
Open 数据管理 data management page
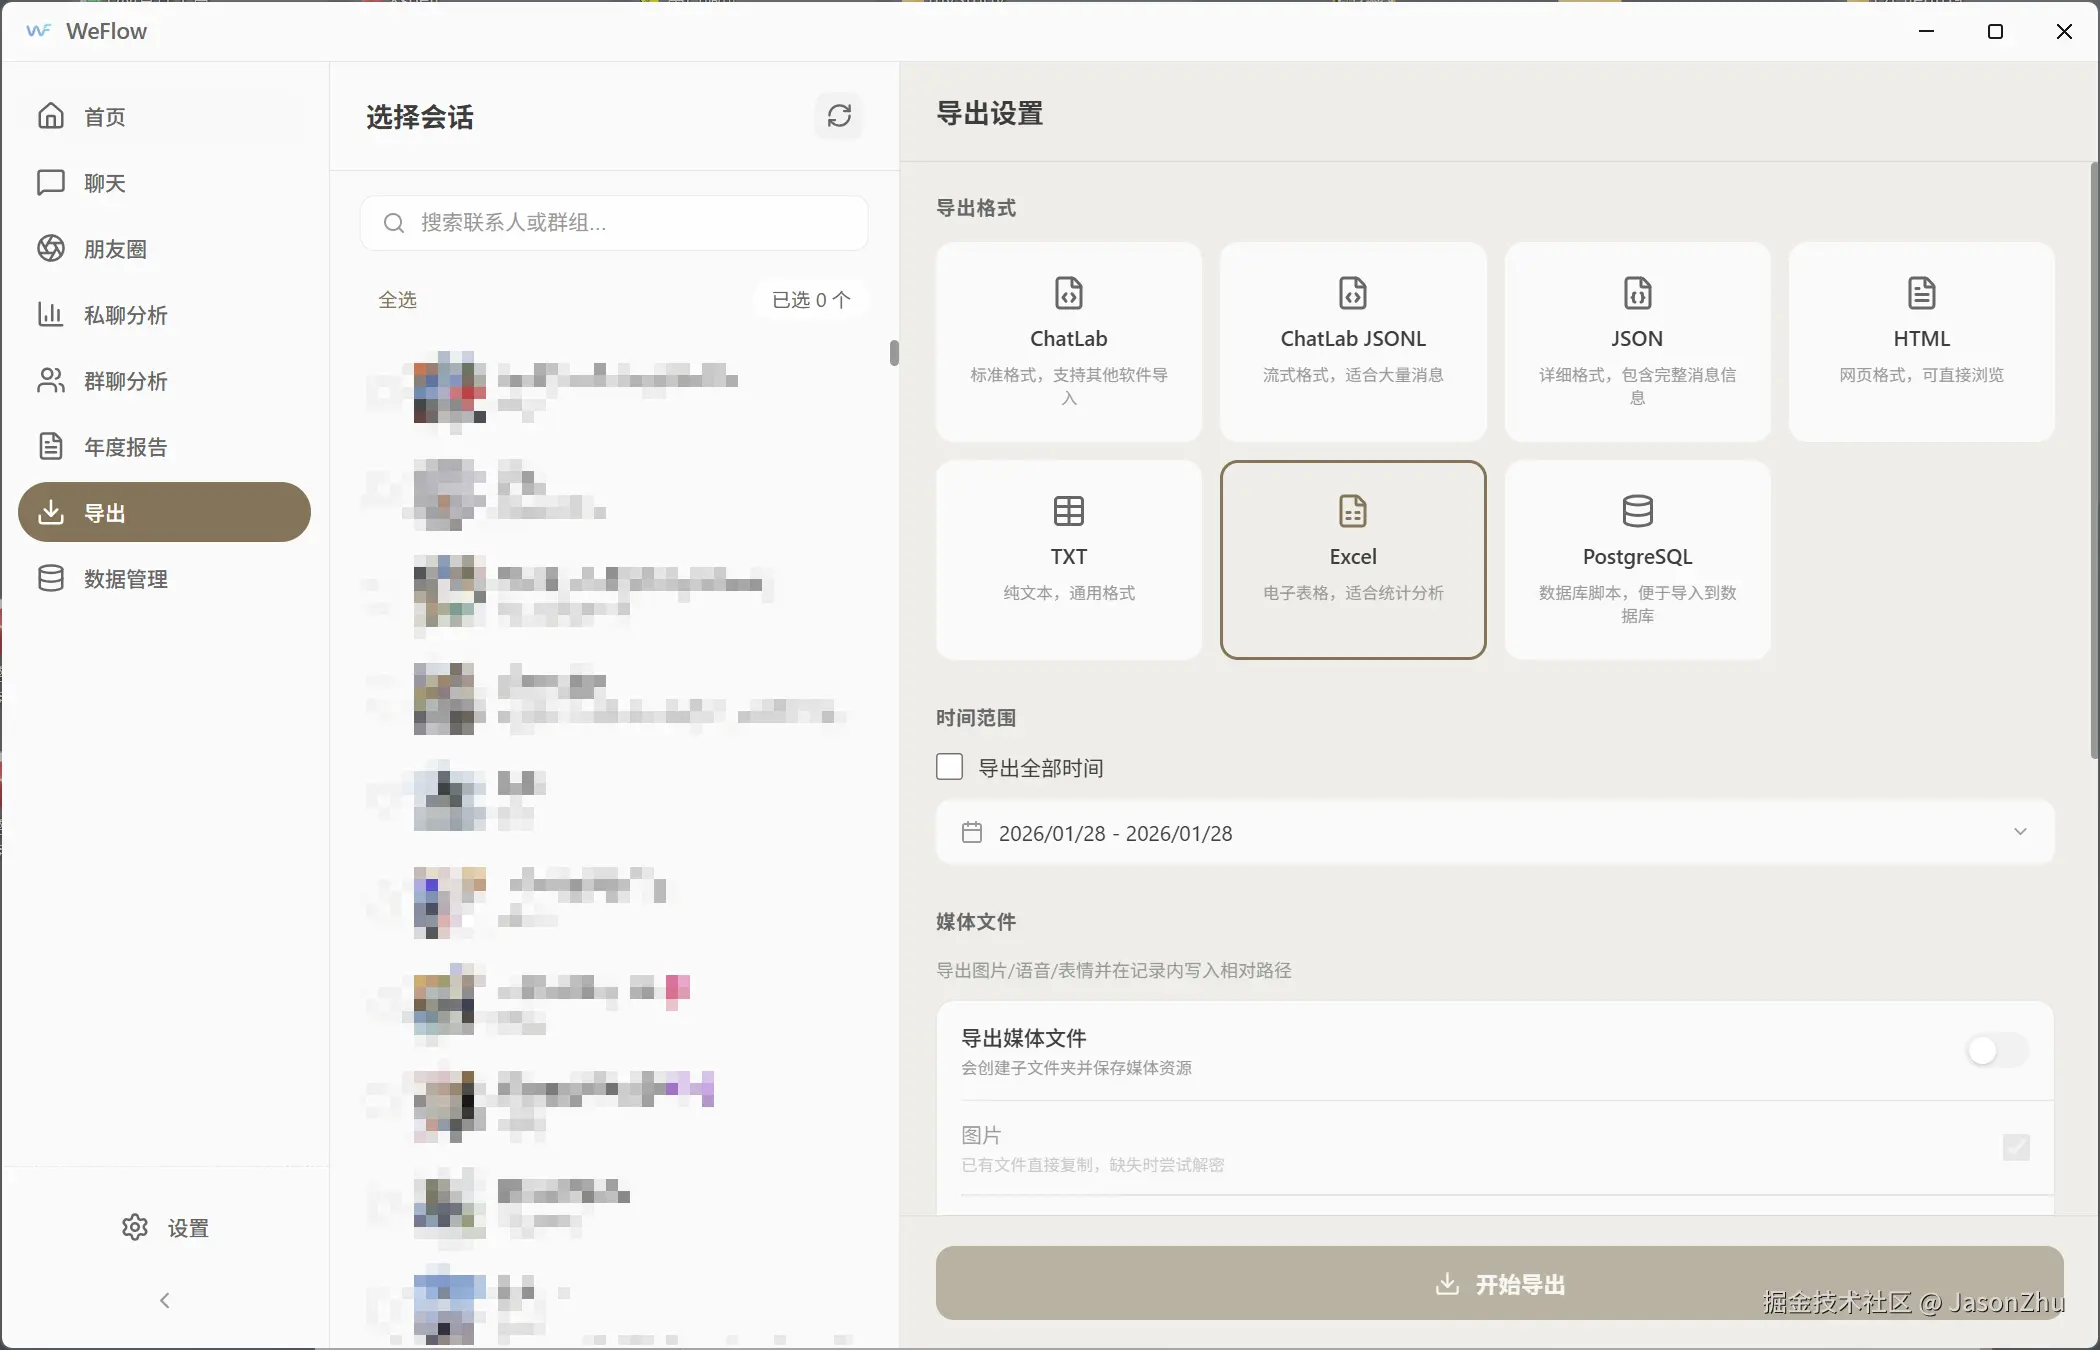click(x=124, y=579)
